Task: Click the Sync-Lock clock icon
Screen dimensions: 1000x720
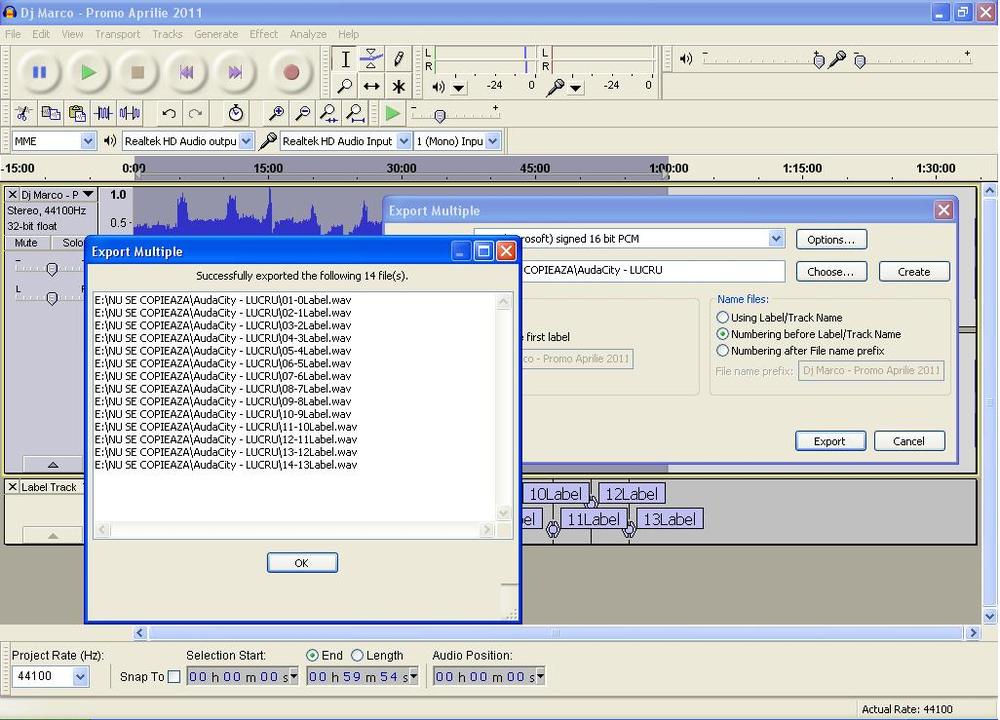Action: 235,114
